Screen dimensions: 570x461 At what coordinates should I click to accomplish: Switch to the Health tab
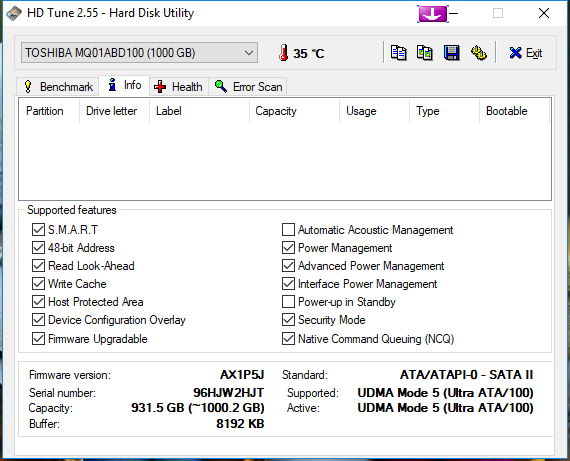[178, 87]
